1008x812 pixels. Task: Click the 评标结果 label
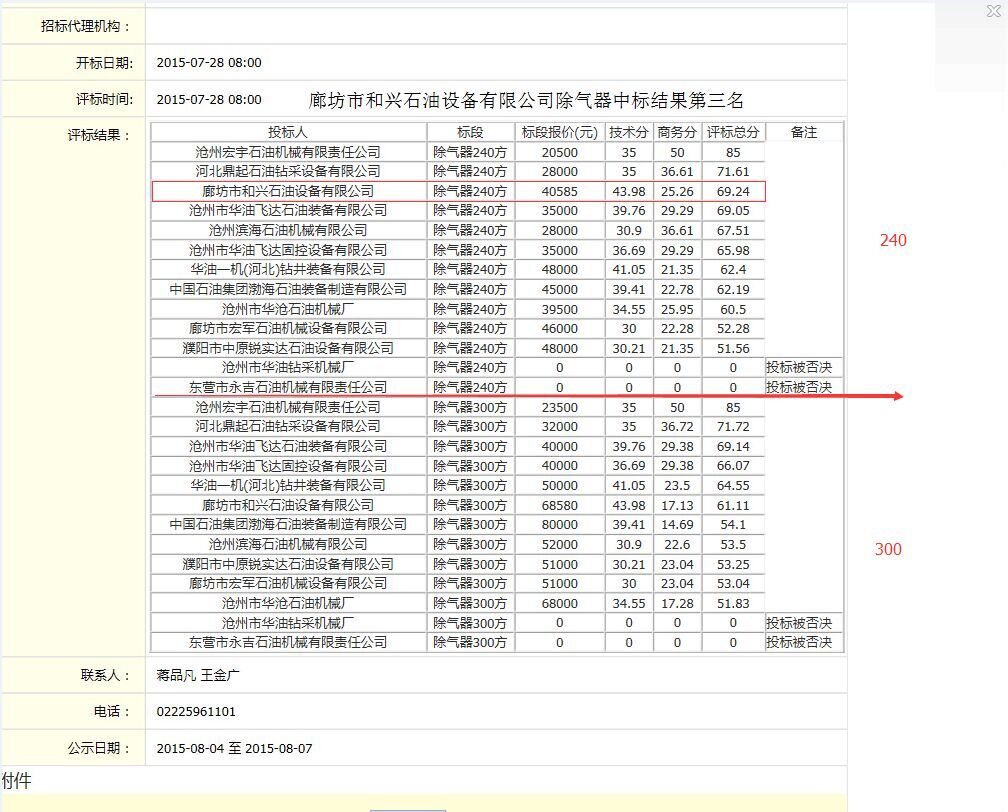(x=99, y=136)
